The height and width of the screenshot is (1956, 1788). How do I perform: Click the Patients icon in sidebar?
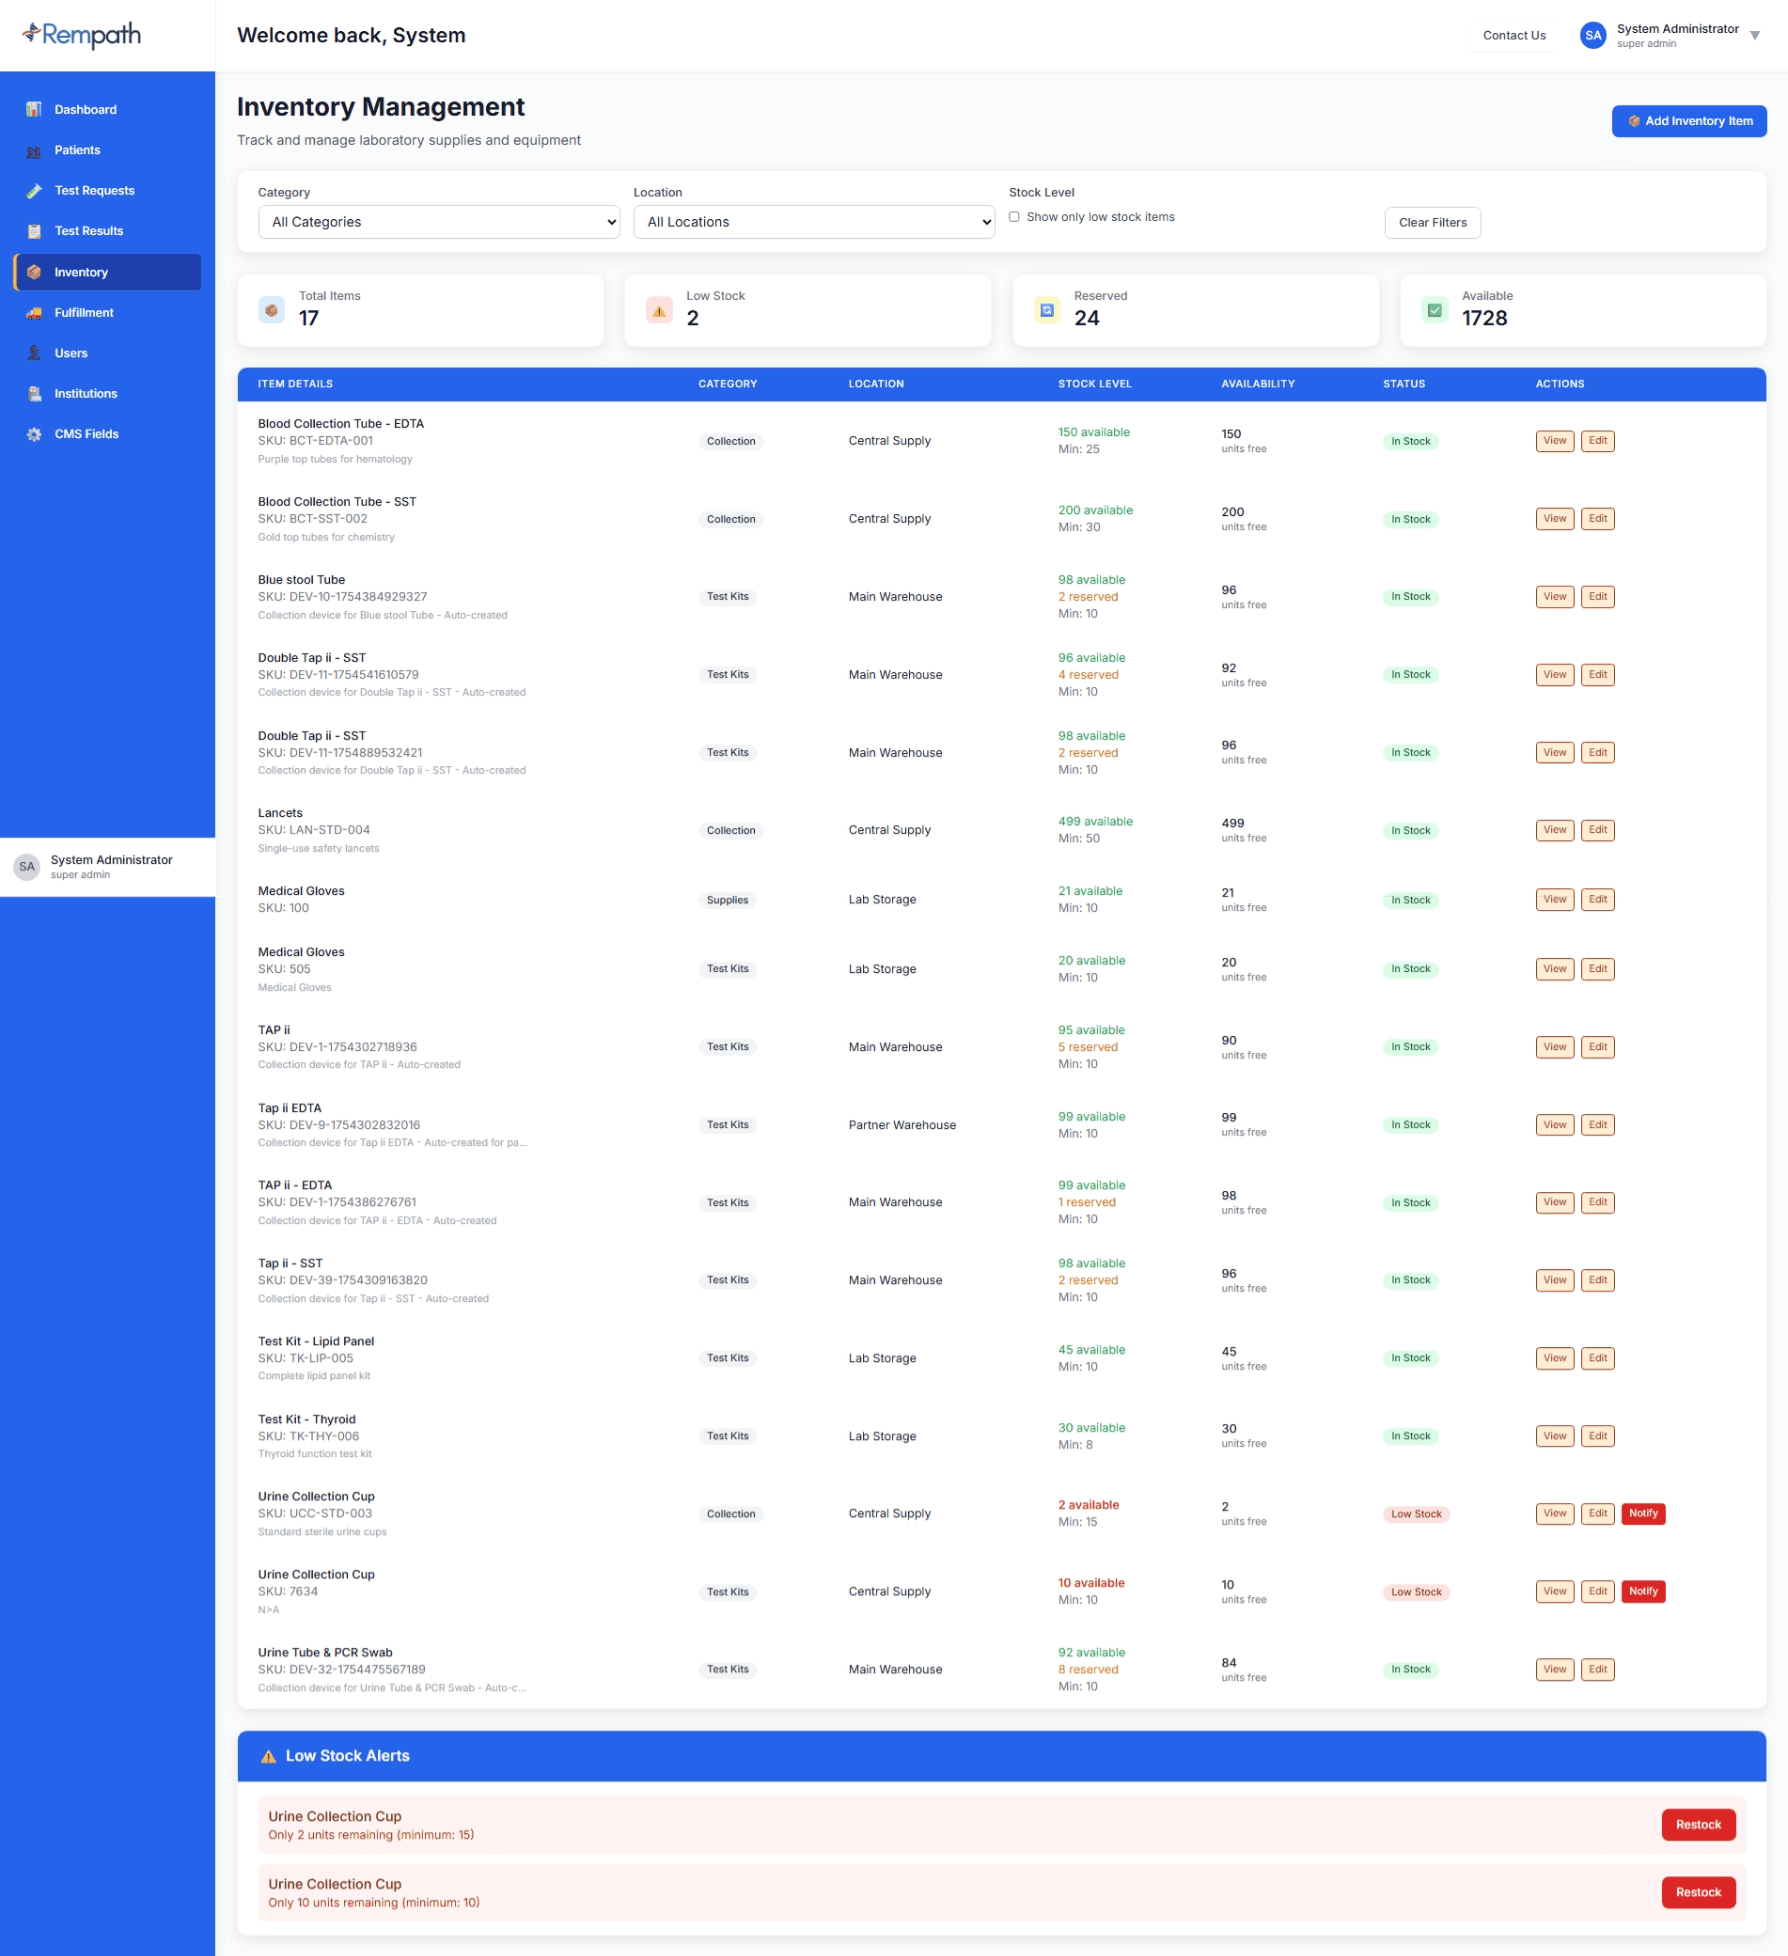tap(34, 151)
